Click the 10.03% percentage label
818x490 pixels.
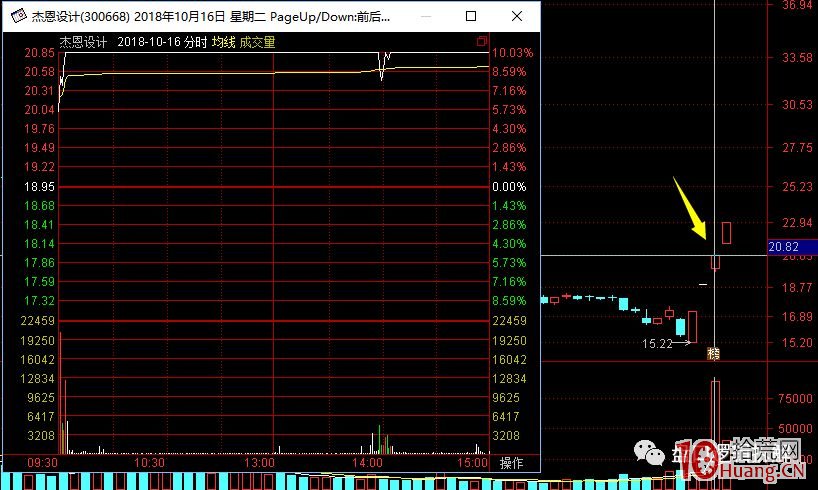click(513, 53)
